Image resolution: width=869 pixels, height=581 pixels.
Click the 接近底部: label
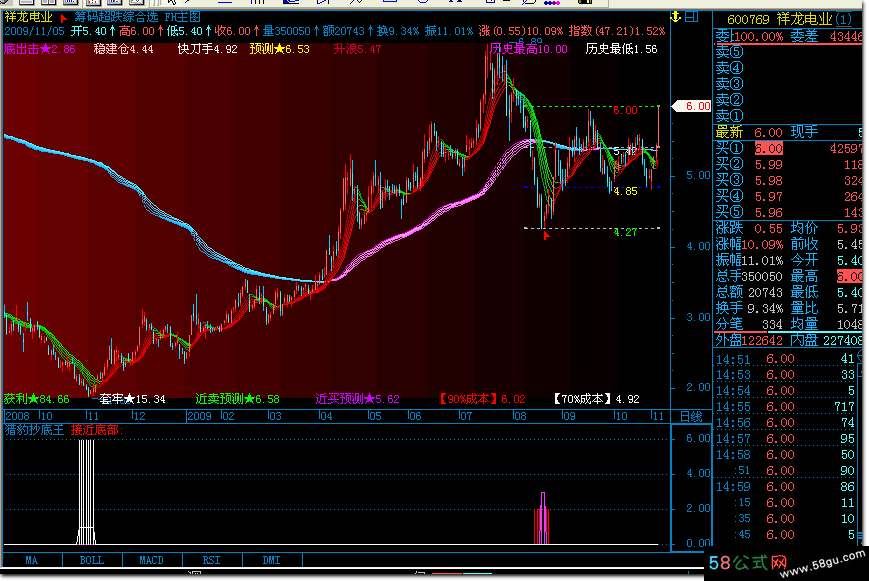tap(97, 430)
